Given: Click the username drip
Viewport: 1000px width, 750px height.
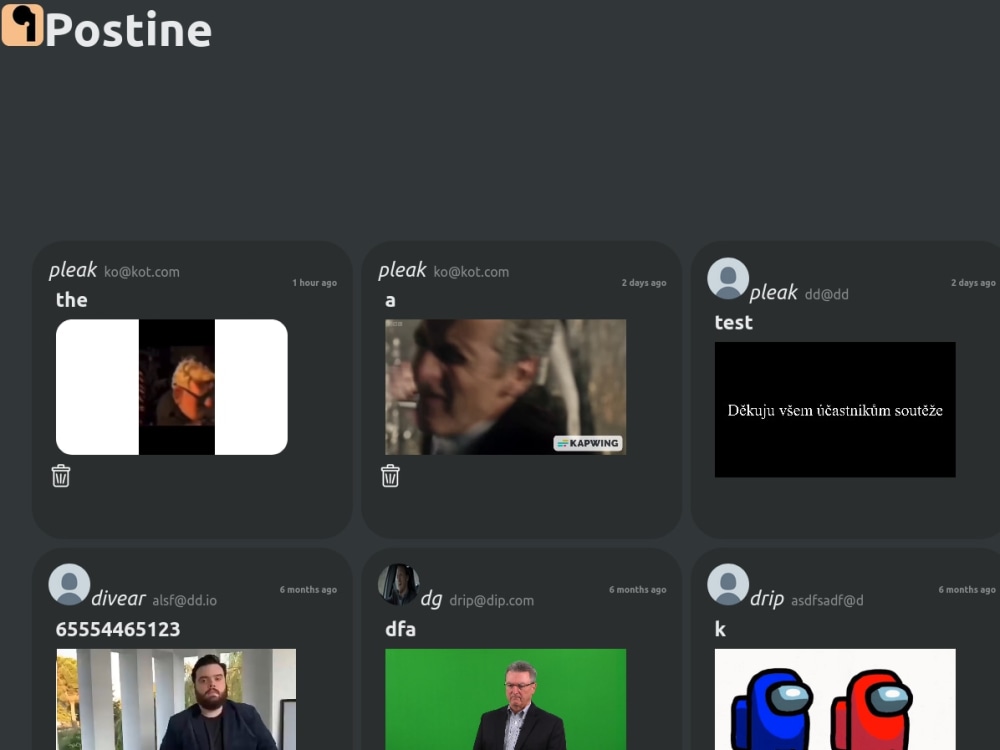Looking at the screenshot, I should pyautogui.click(x=767, y=599).
